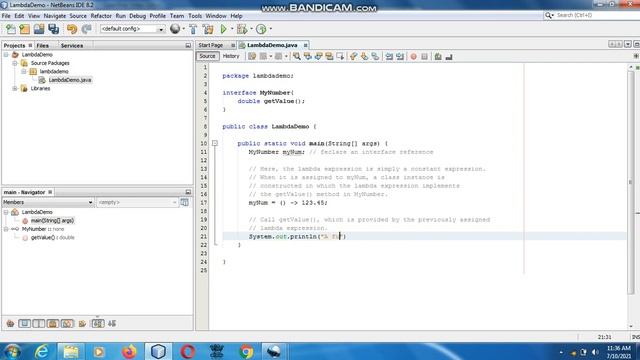Click the Debug Project toolbar icon
Viewport: 640px width, 360px height.
tap(242, 29)
